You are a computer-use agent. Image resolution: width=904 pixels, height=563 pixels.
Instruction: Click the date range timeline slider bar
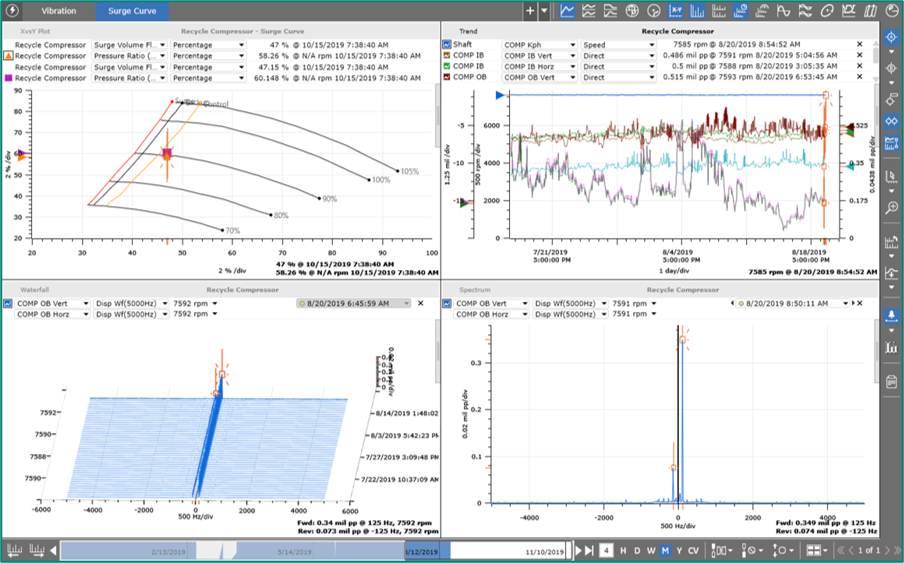pyautogui.click(x=315, y=550)
